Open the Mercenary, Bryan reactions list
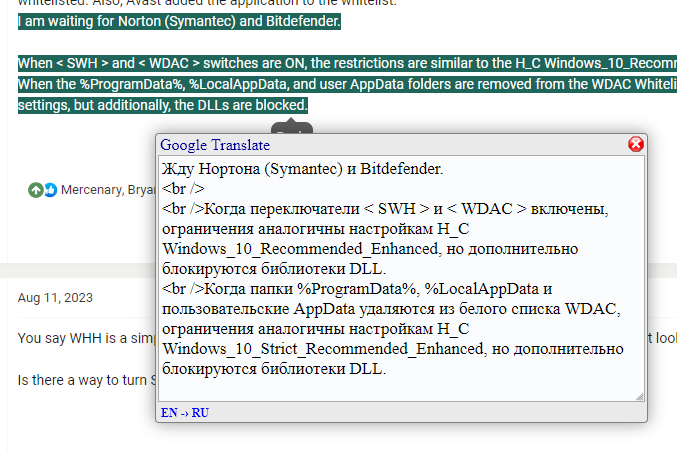This screenshot has width=677, height=452. [108, 190]
